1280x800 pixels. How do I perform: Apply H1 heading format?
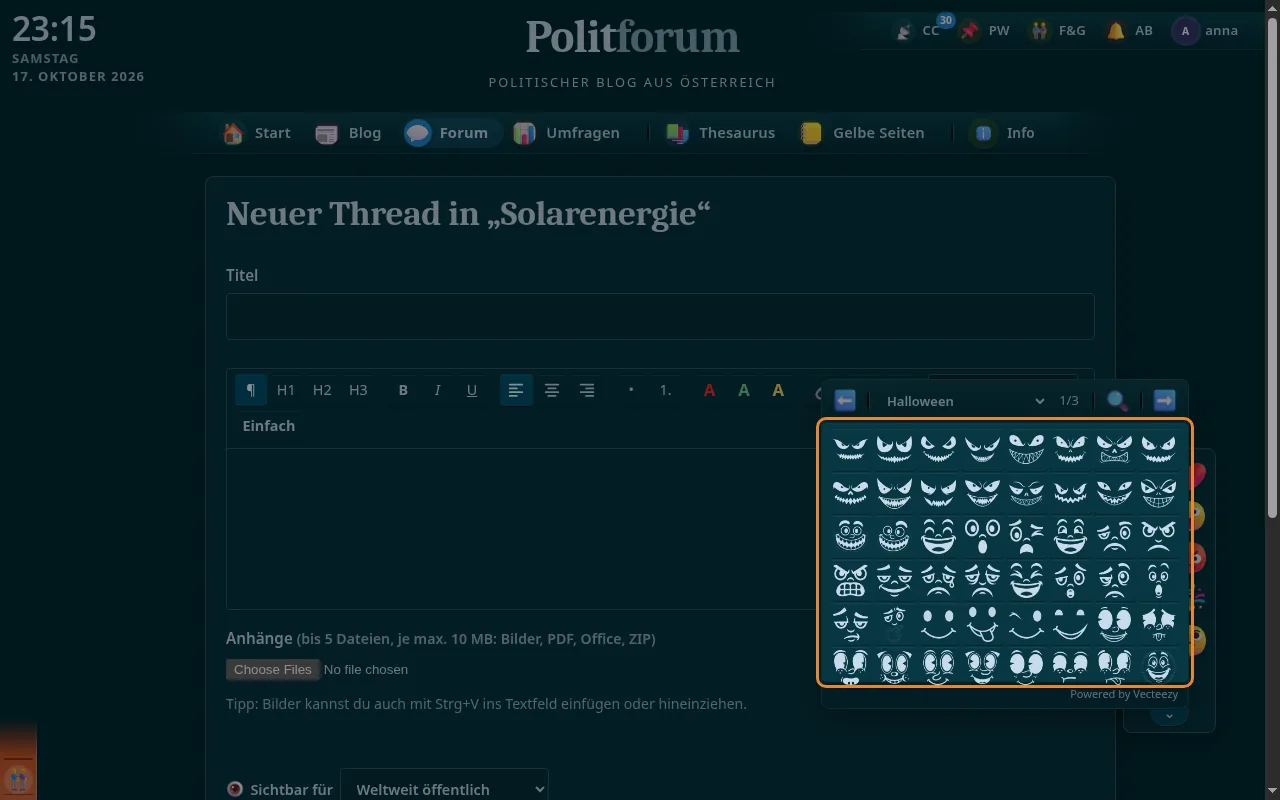coord(286,390)
